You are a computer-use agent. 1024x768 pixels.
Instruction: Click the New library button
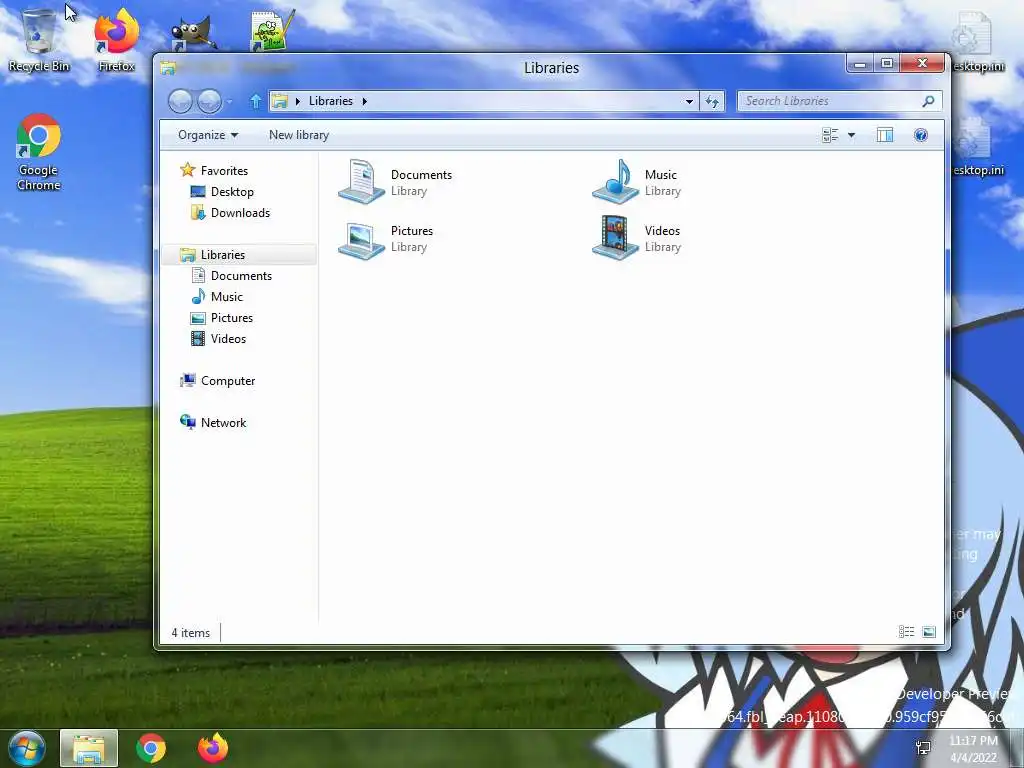299,135
